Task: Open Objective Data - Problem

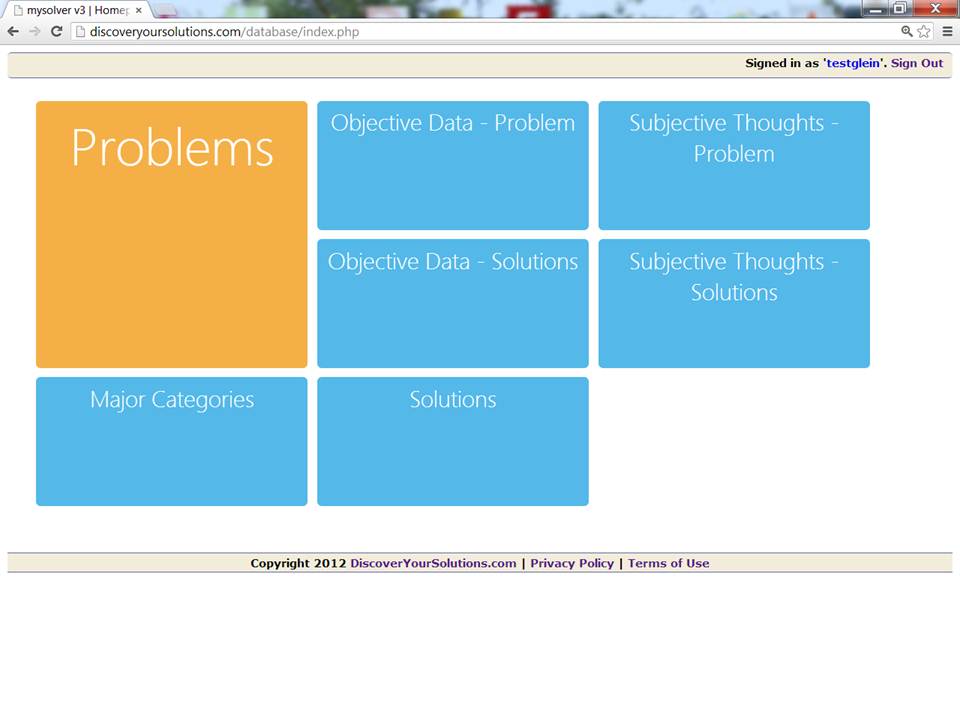Action: point(452,164)
